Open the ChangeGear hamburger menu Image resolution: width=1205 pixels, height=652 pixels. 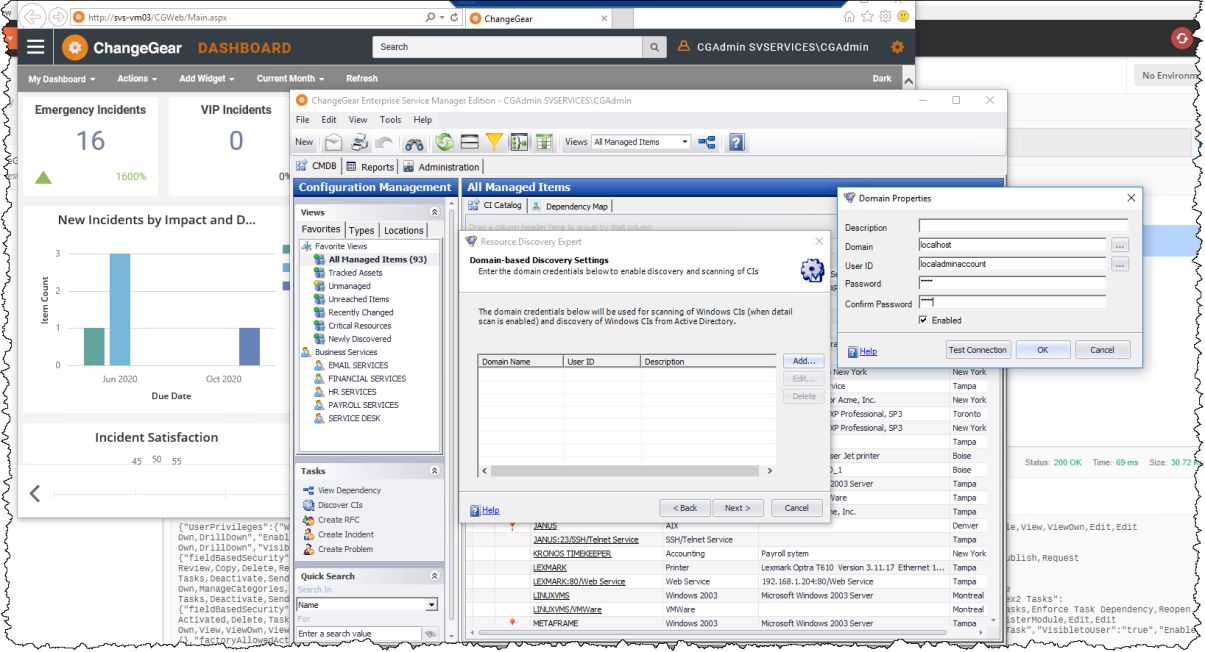click(36, 47)
